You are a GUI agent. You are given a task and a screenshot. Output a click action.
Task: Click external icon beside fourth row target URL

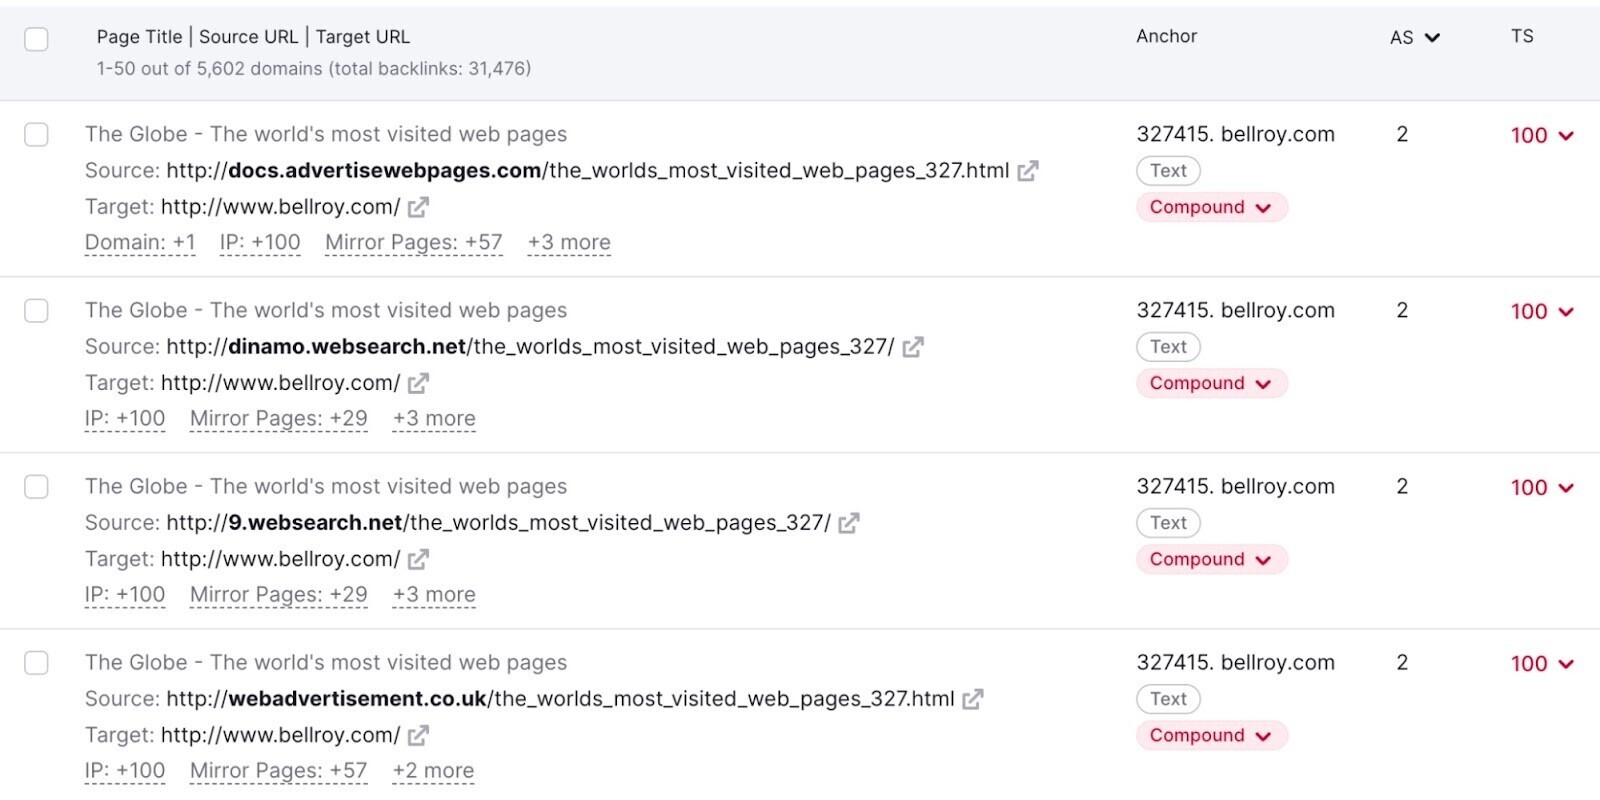coord(419,735)
